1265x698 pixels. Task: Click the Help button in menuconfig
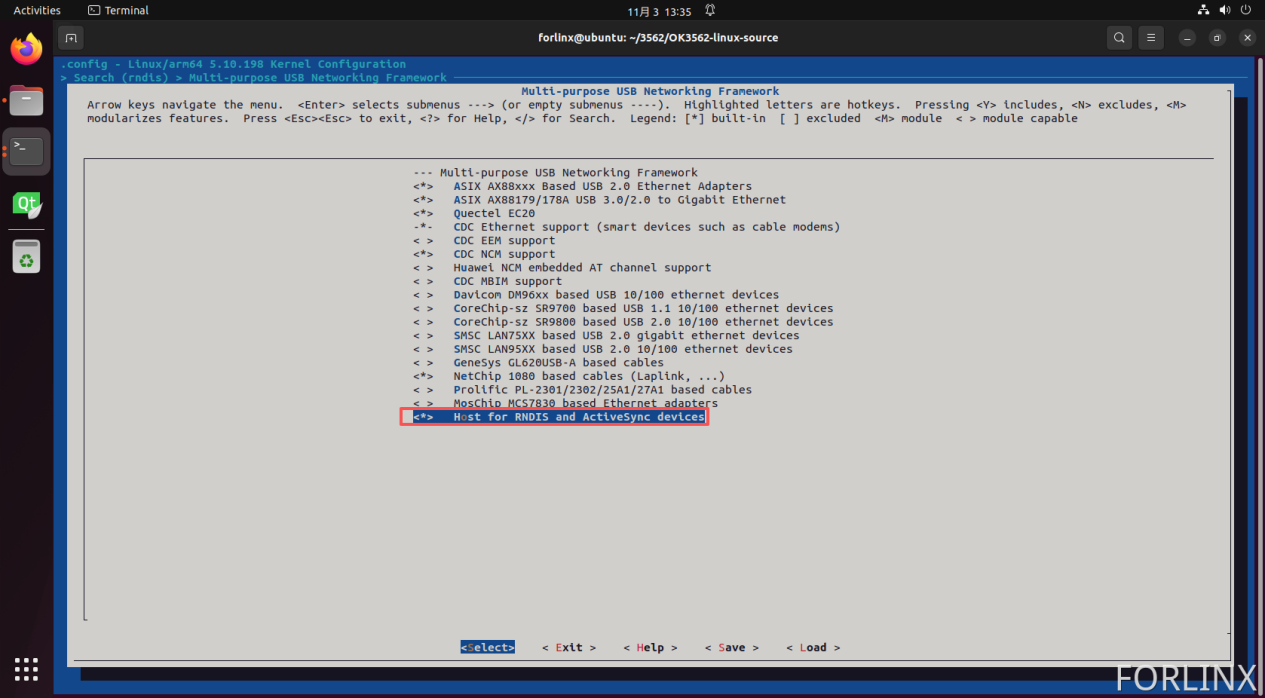(x=650, y=647)
